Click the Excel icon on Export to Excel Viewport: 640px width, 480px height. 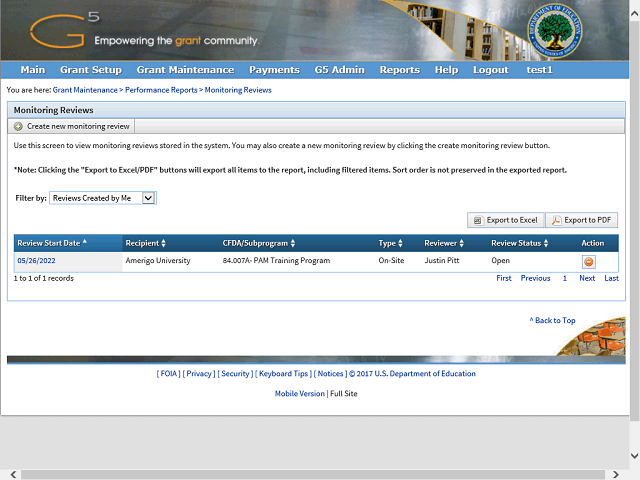point(477,220)
